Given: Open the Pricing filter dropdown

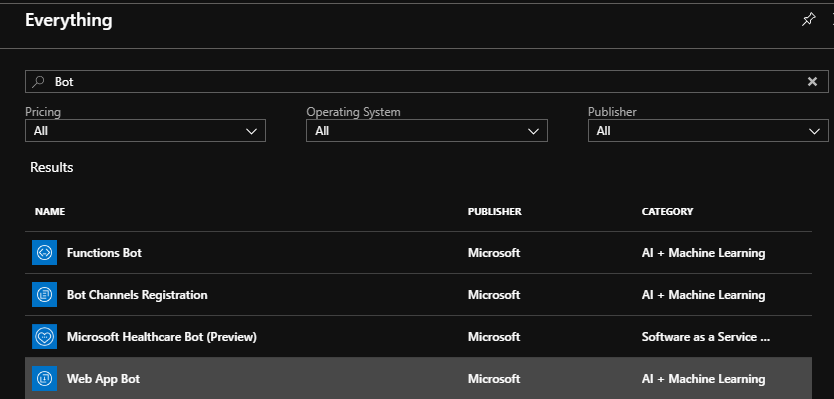Looking at the screenshot, I should [x=145, y=130].
